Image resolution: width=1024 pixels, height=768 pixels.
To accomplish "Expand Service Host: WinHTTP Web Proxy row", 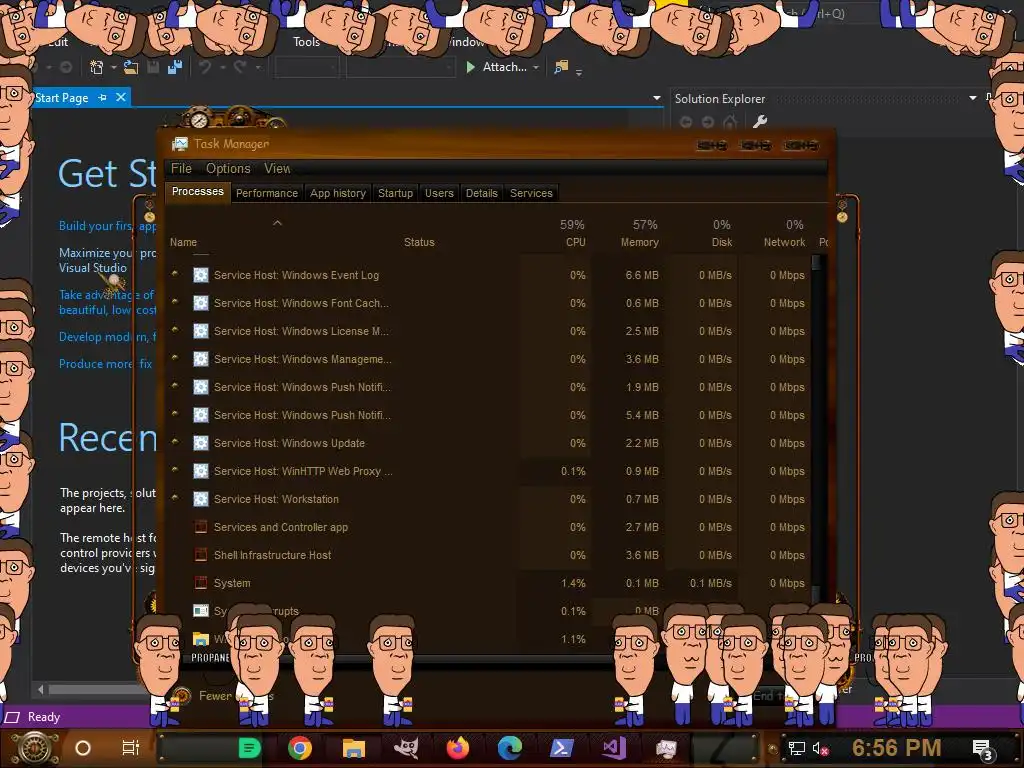I will click(175, 470).
